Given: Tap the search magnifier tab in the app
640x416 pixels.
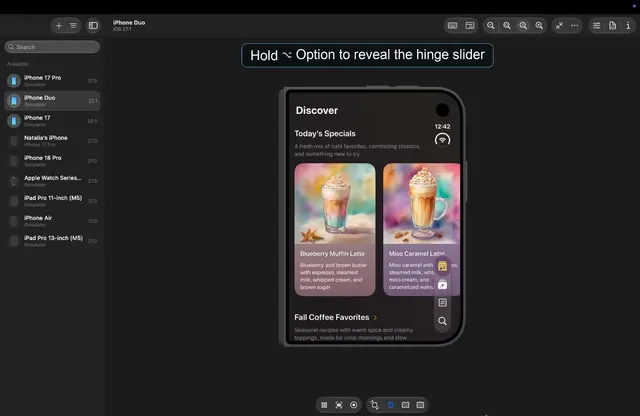Looking at the screenshot, I should [442, 321].
